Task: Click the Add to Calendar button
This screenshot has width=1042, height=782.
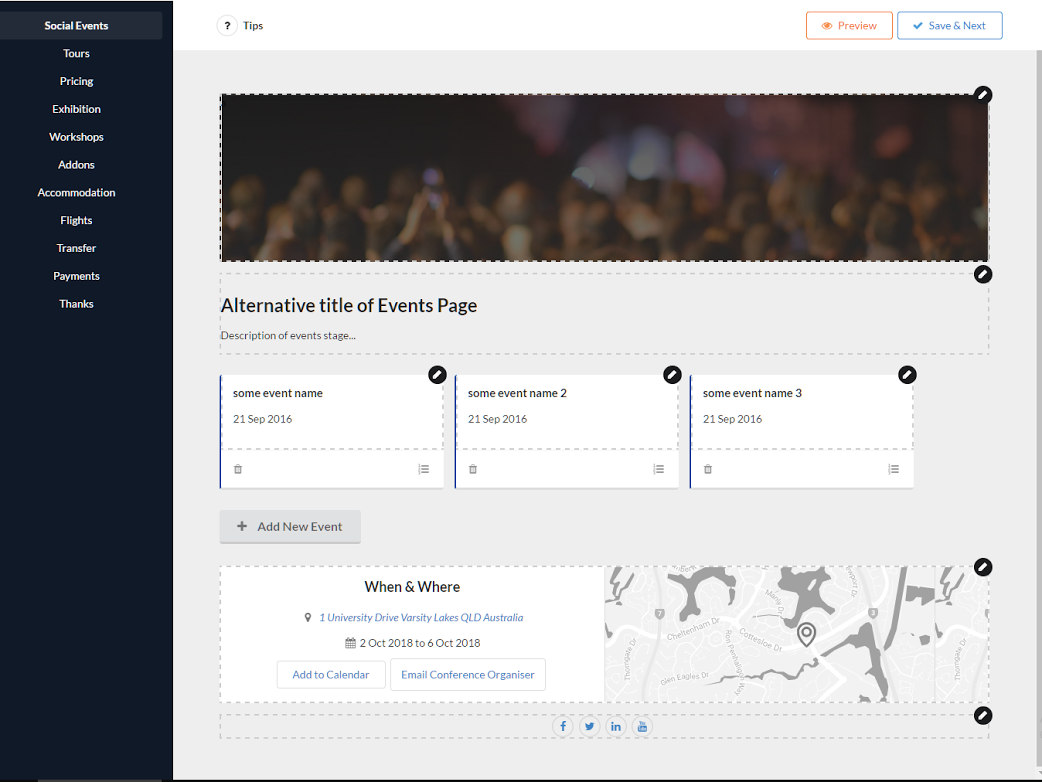Action: coord(331,674)
